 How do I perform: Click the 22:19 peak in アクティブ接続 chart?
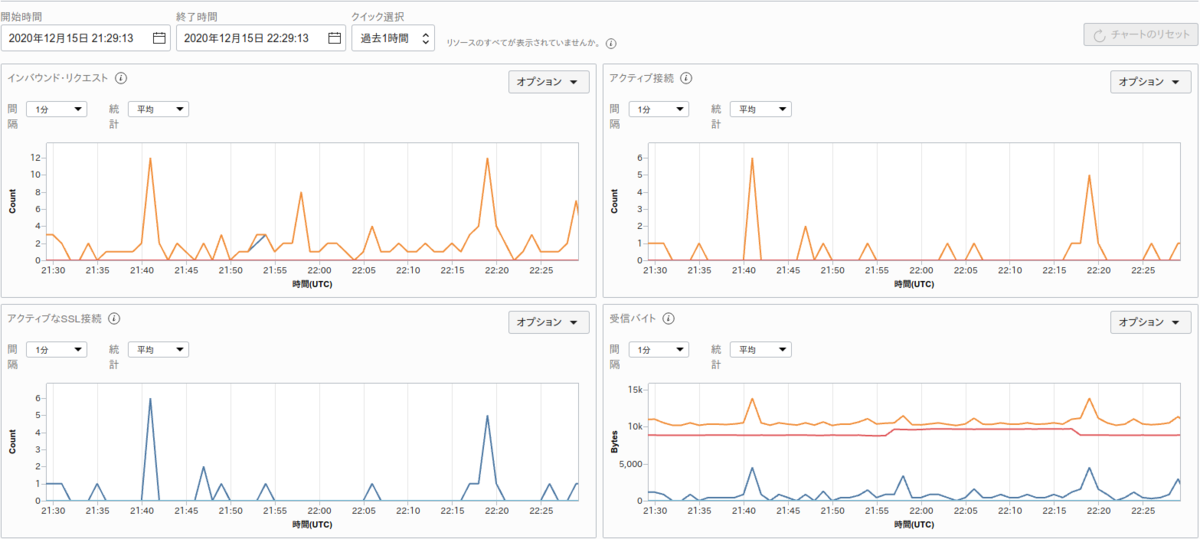pos(1089,175)
